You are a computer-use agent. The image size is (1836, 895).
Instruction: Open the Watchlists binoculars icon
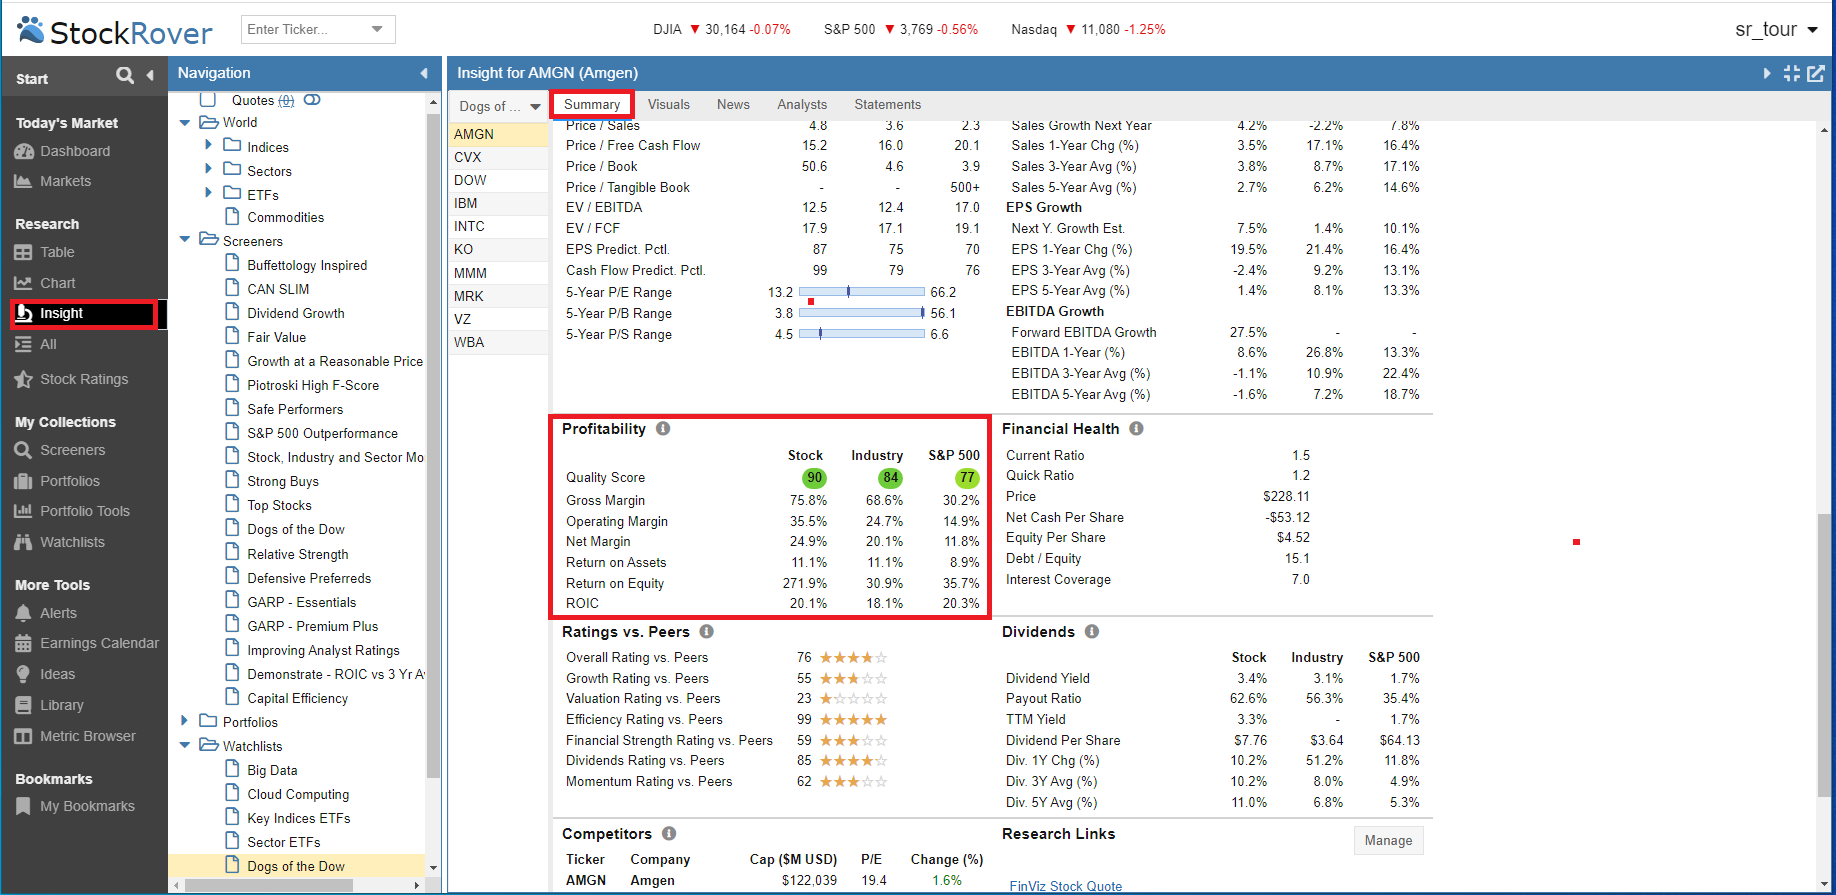point(24,542)
